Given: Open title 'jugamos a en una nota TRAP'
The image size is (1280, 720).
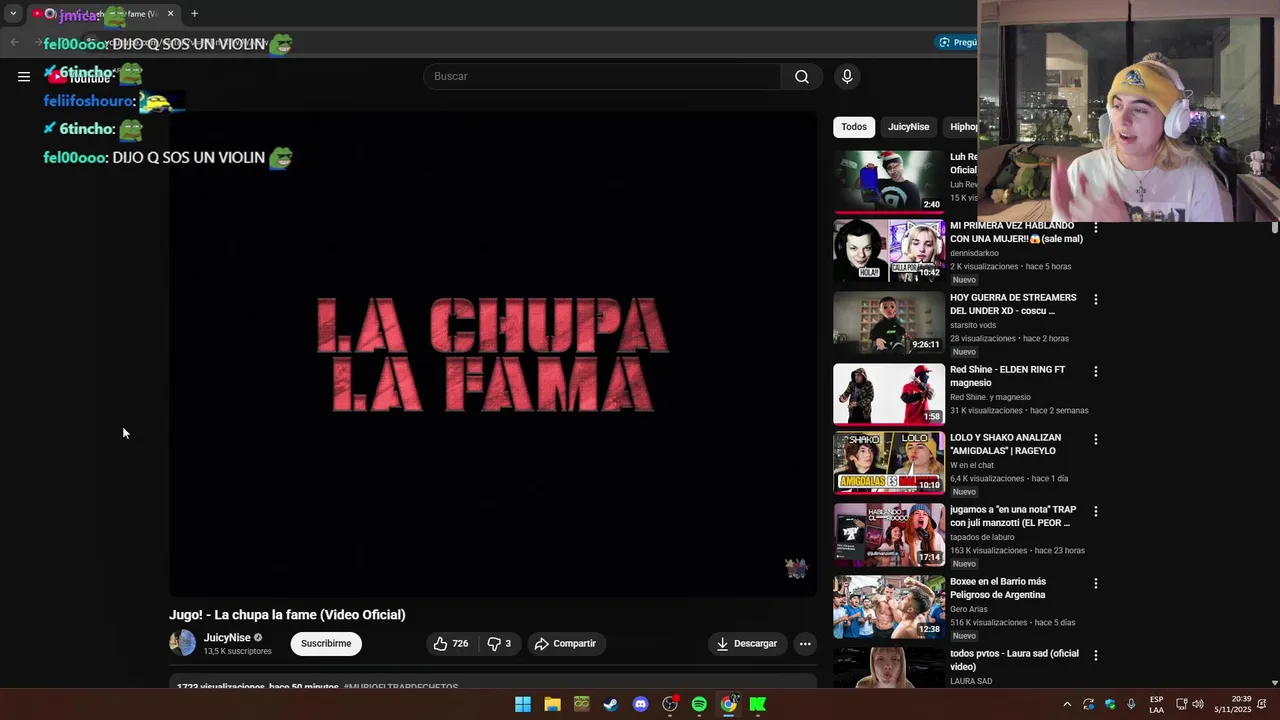Looking at the screenshot, I should (x=1013, y=516).
